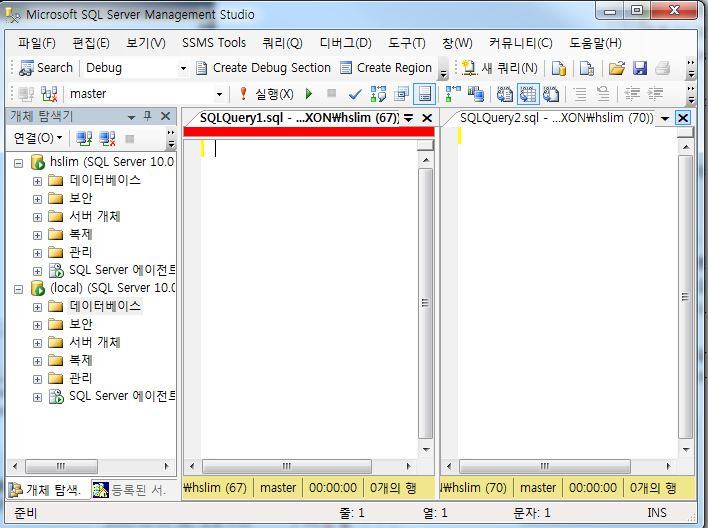Screen dimensions: 708x528
Task: Collapse the hslim server node
Action: (19, 164)
